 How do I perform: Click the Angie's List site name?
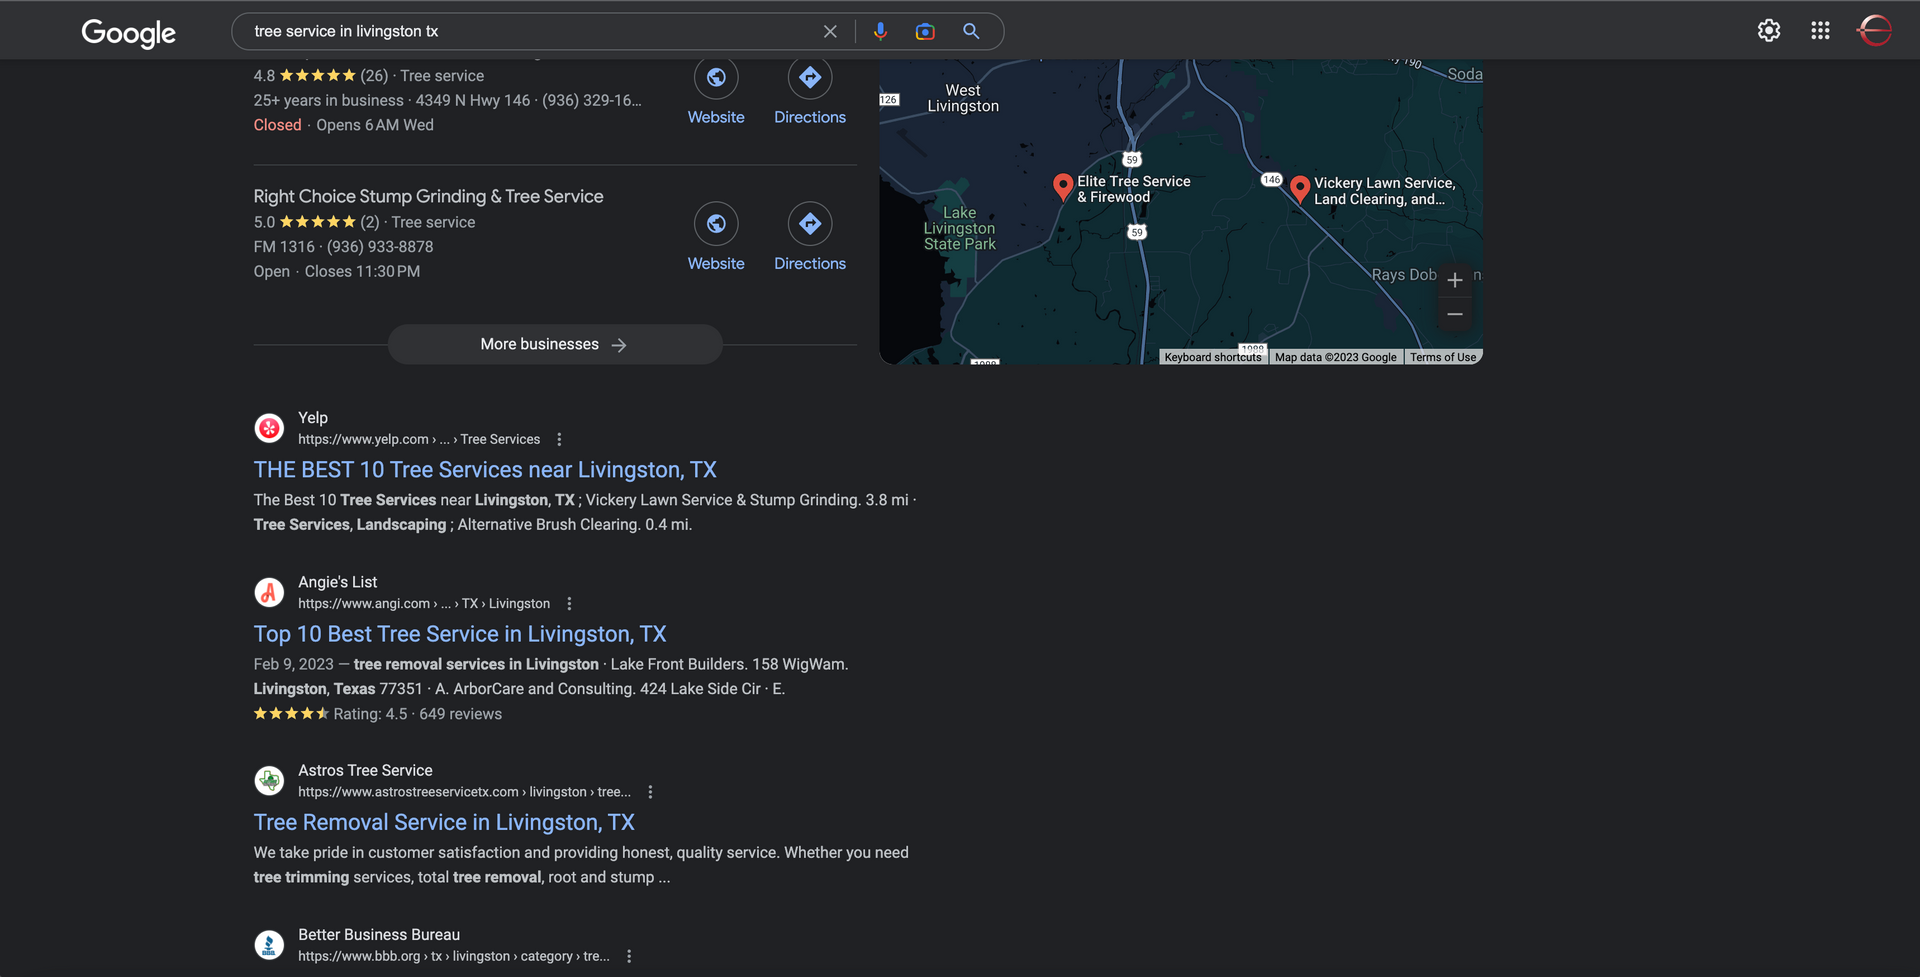click(338, 582)
